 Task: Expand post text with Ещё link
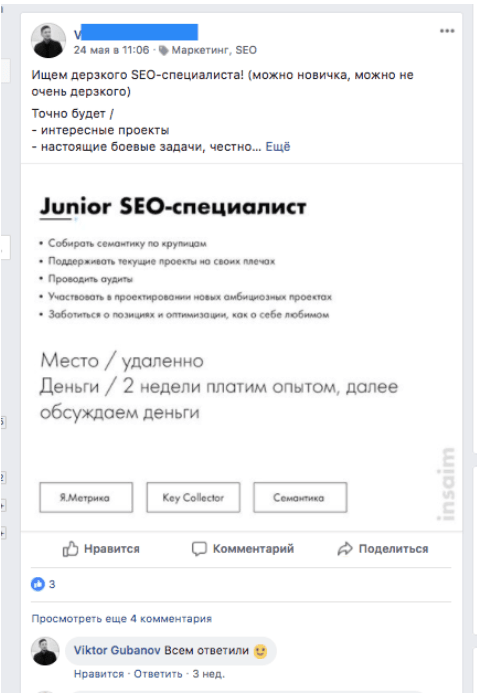(278, 147)
